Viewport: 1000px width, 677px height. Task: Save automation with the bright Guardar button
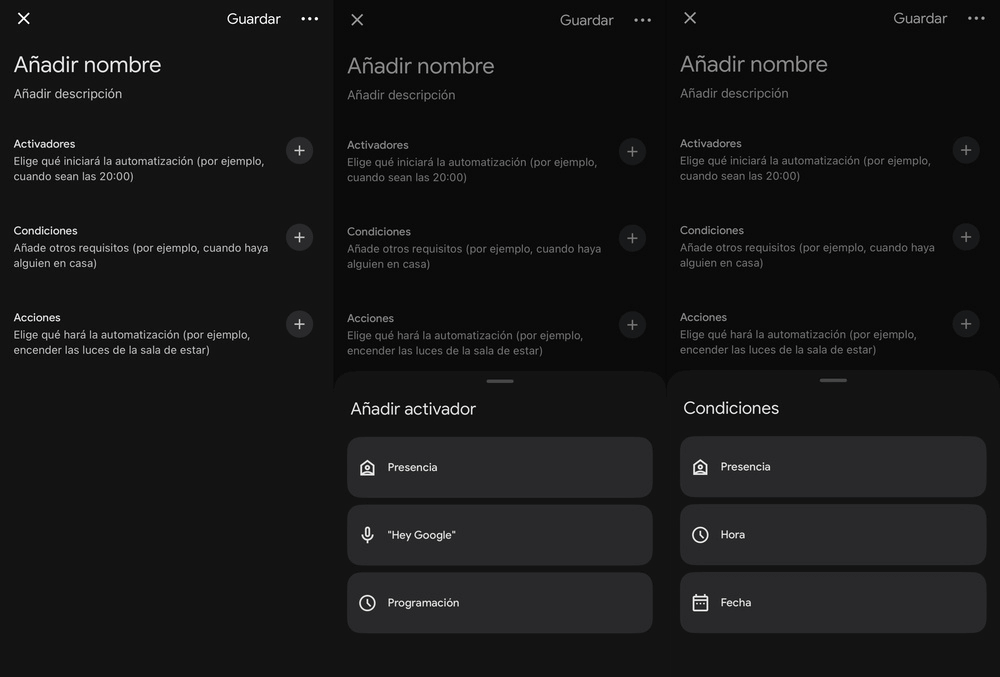pyautogui.click(x=254, y=18)
